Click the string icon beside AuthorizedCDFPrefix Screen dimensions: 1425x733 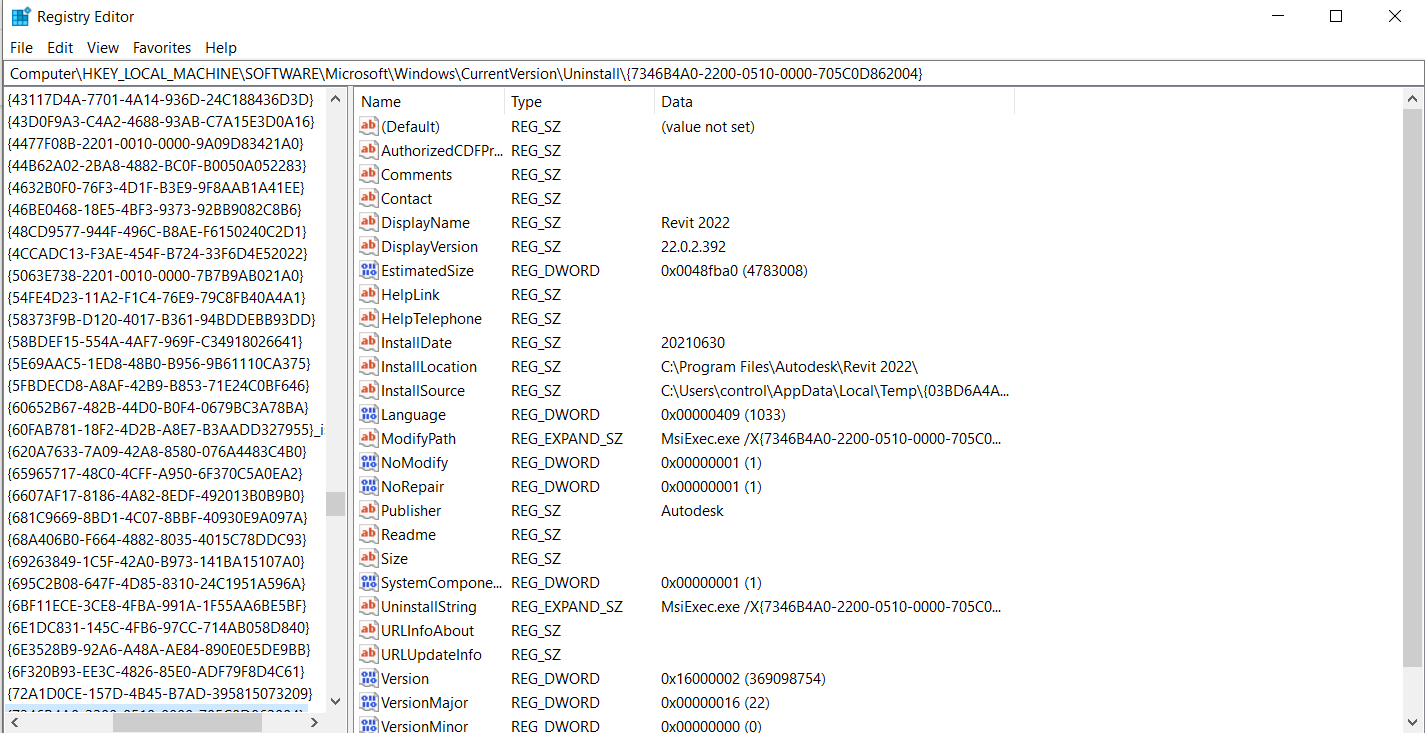369,151
